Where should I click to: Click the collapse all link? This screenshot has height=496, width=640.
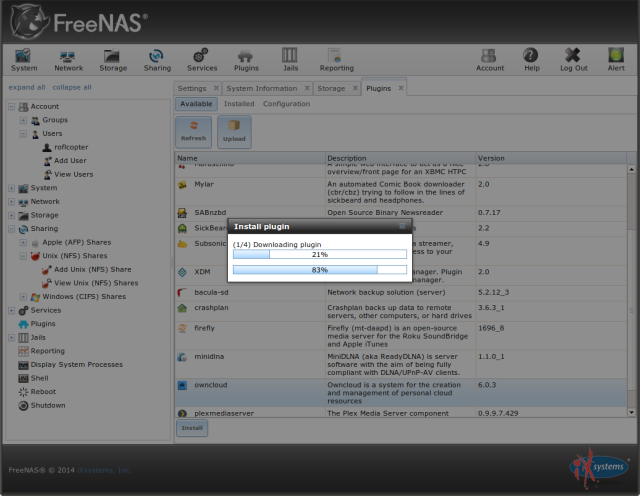72,87
